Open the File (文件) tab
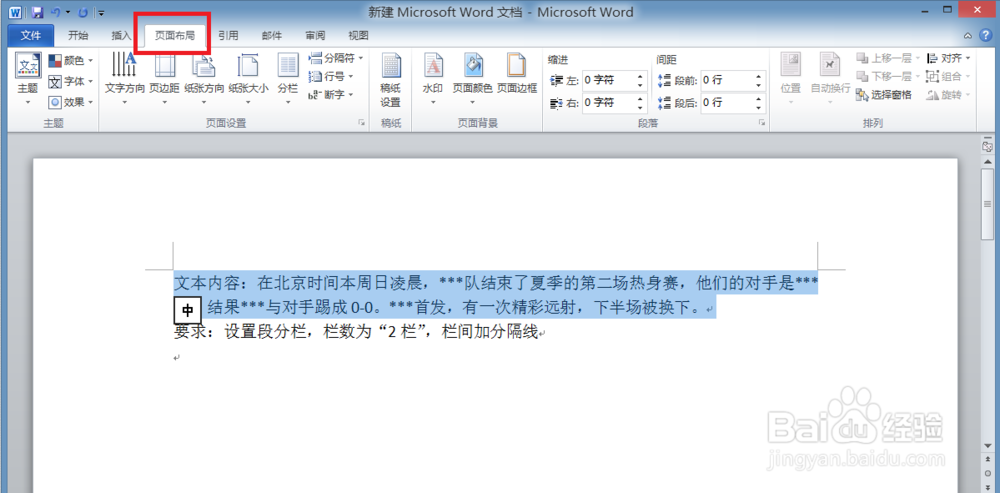The width and height of the screenshot is (1000, 493). (31, 35)
